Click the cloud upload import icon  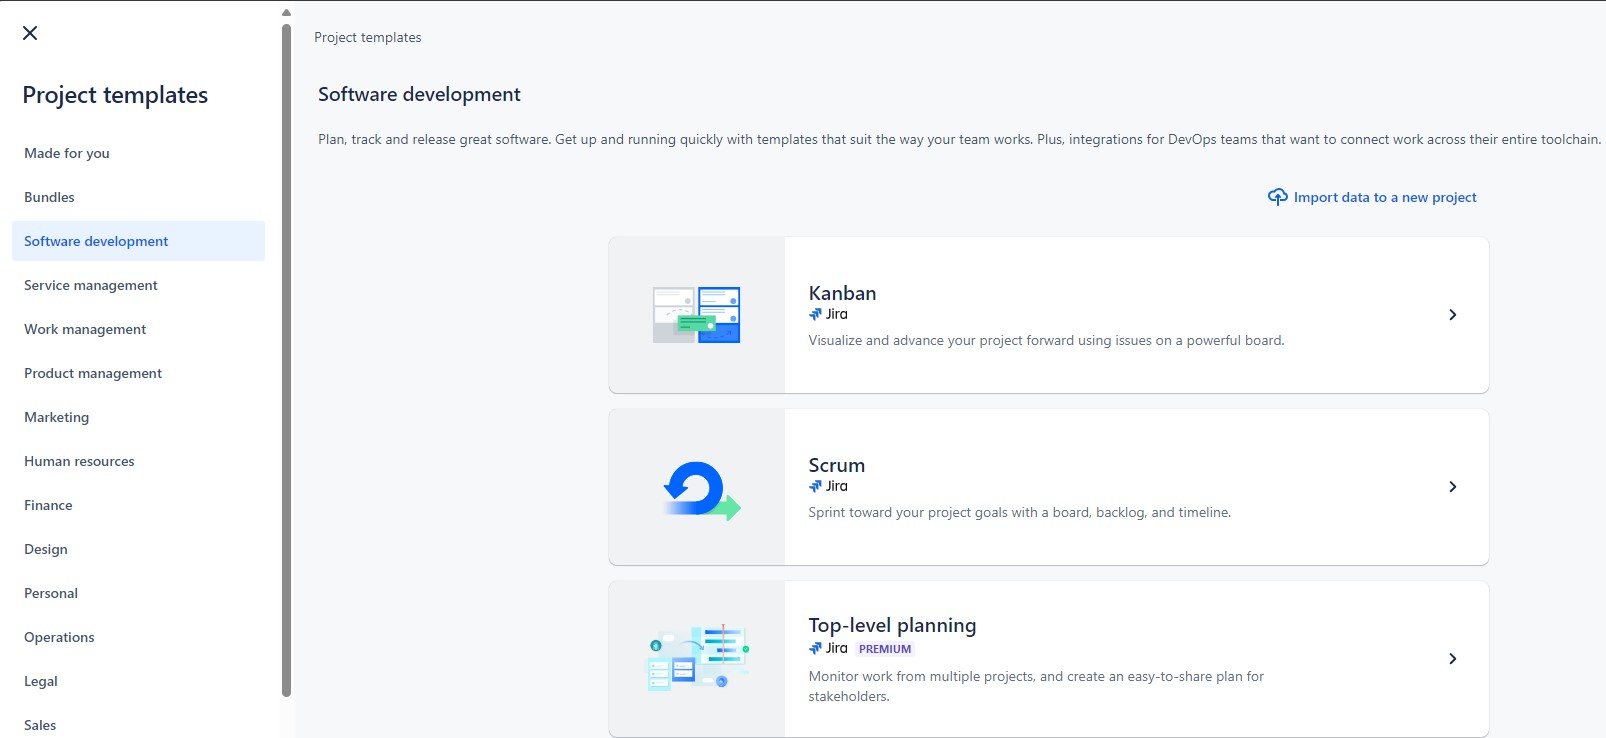coord(1277,197)
